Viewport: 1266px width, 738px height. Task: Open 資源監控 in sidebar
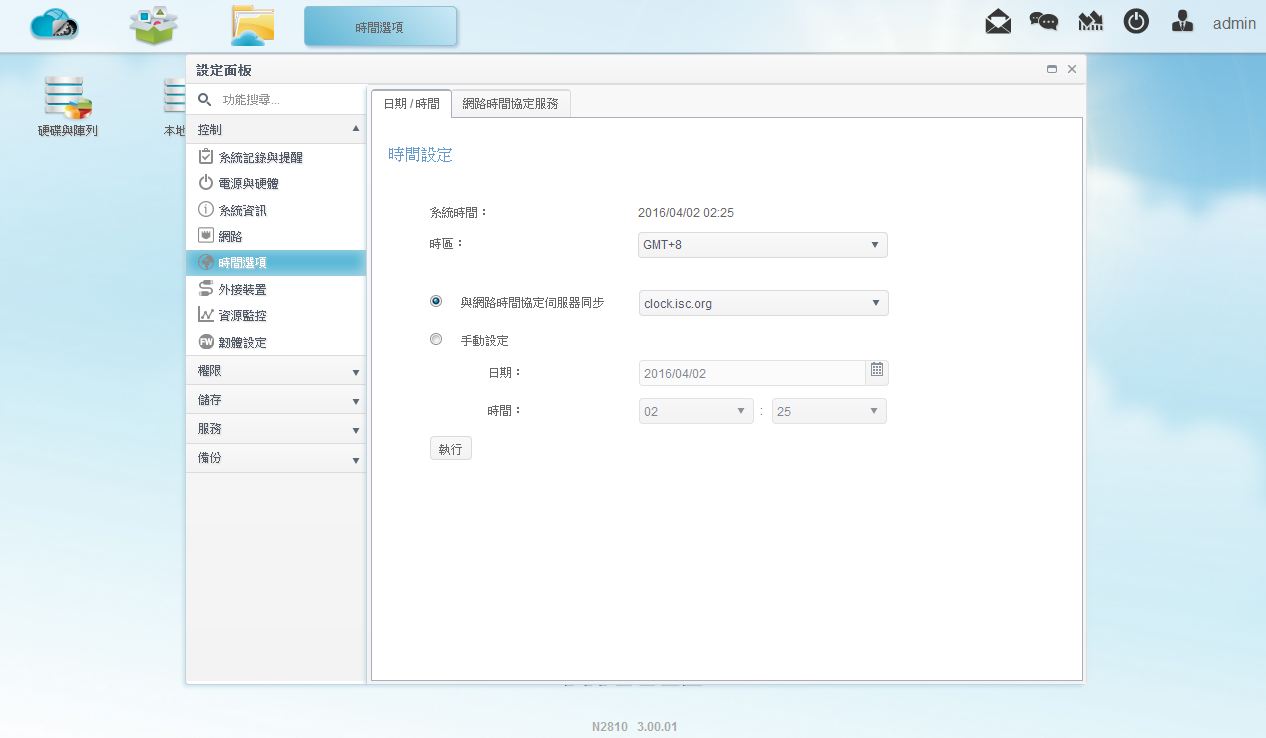click(x=276, y=315)
